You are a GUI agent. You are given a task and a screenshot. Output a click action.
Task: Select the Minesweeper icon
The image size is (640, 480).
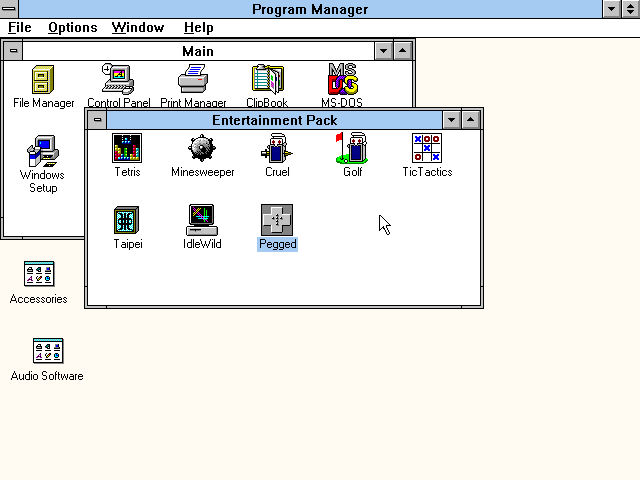tap(202, 148)
